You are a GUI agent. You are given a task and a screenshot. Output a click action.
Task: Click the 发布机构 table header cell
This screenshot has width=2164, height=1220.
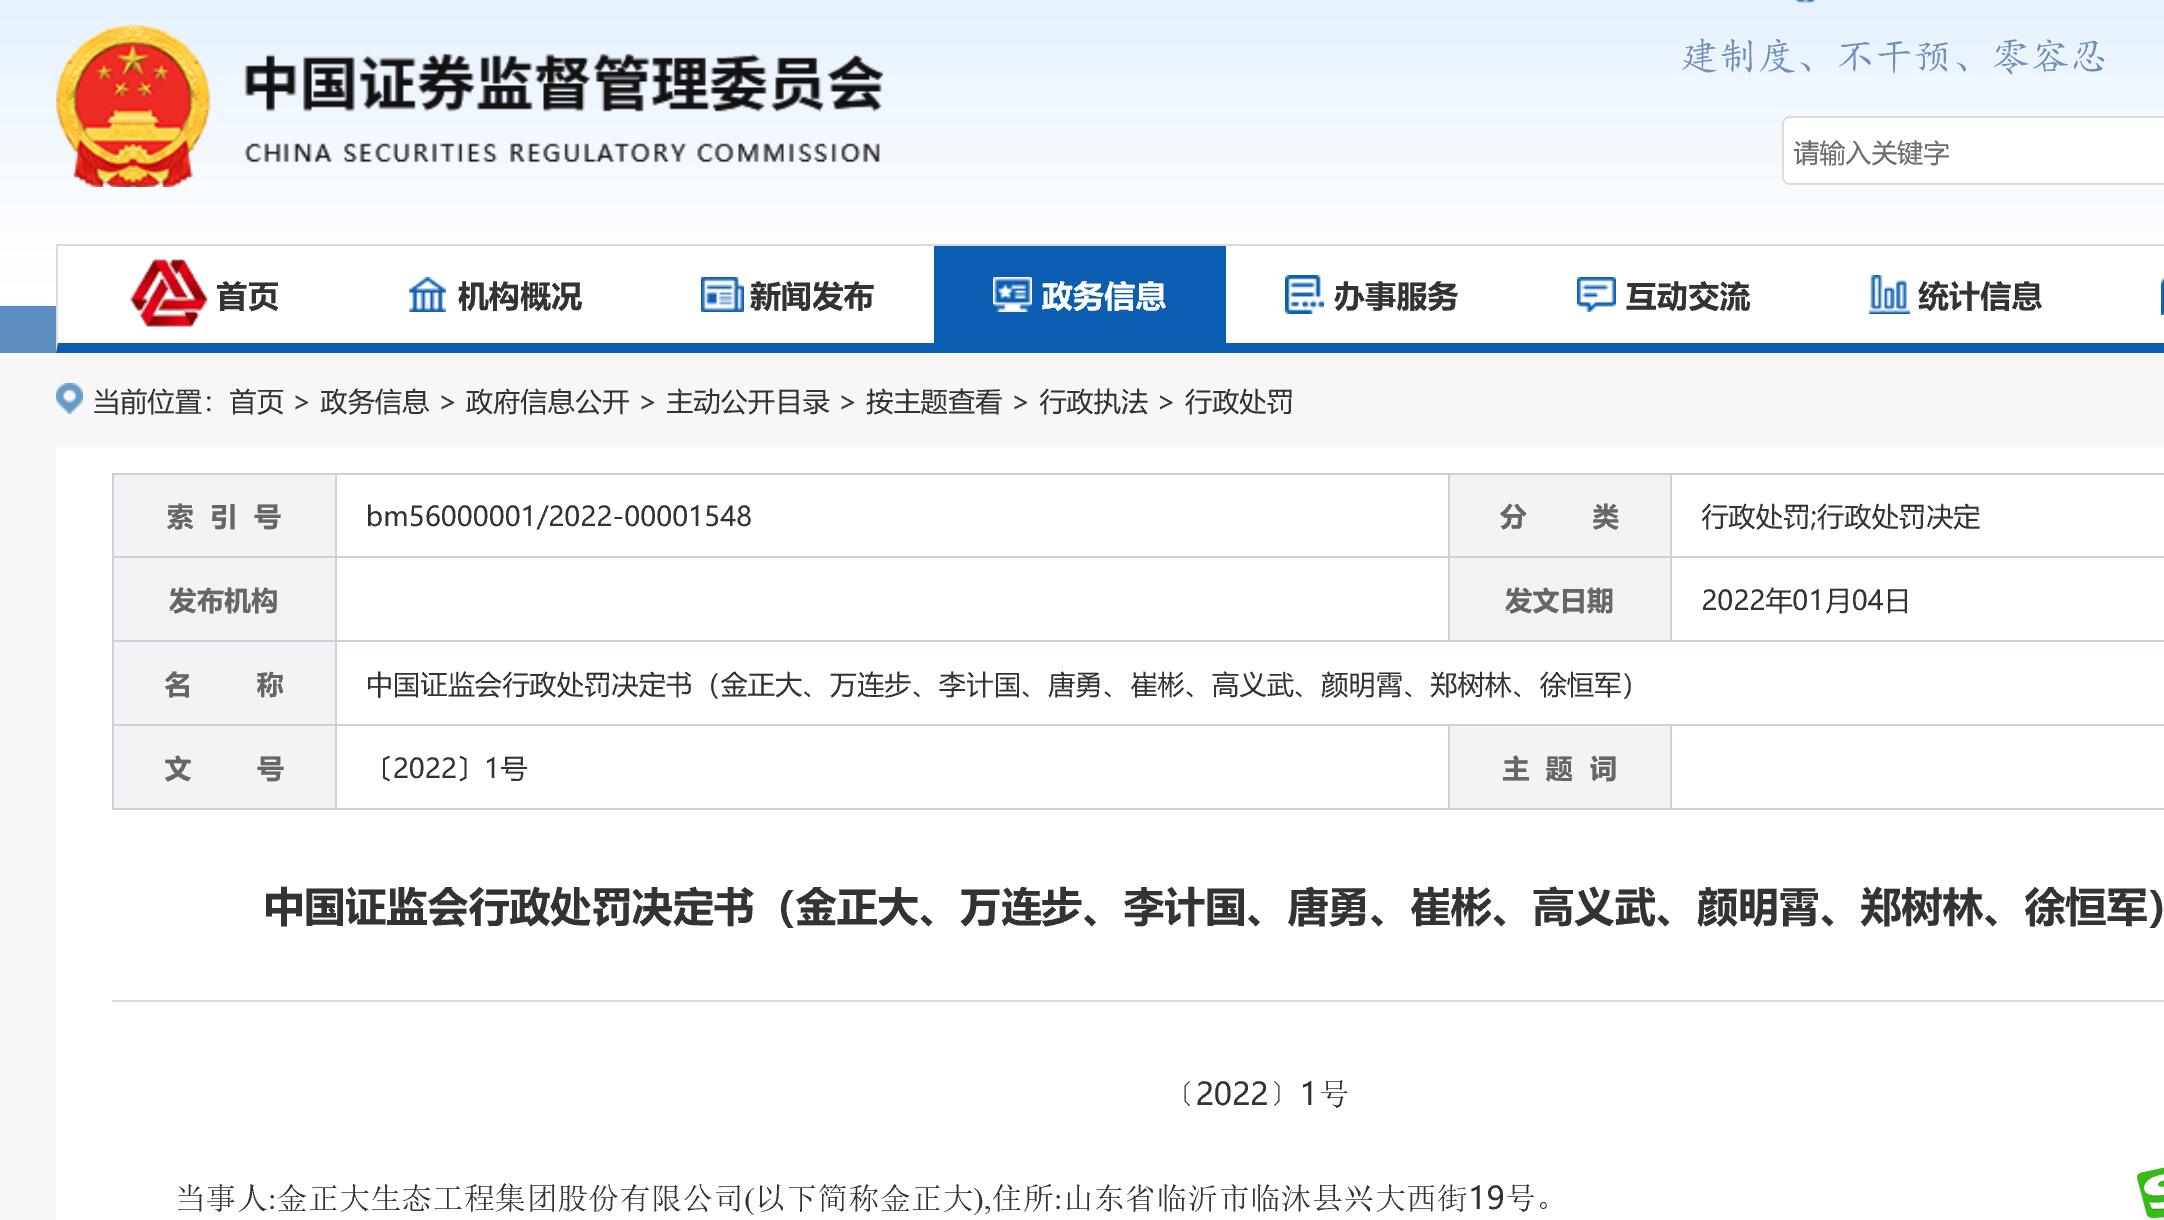coord(224,600)
